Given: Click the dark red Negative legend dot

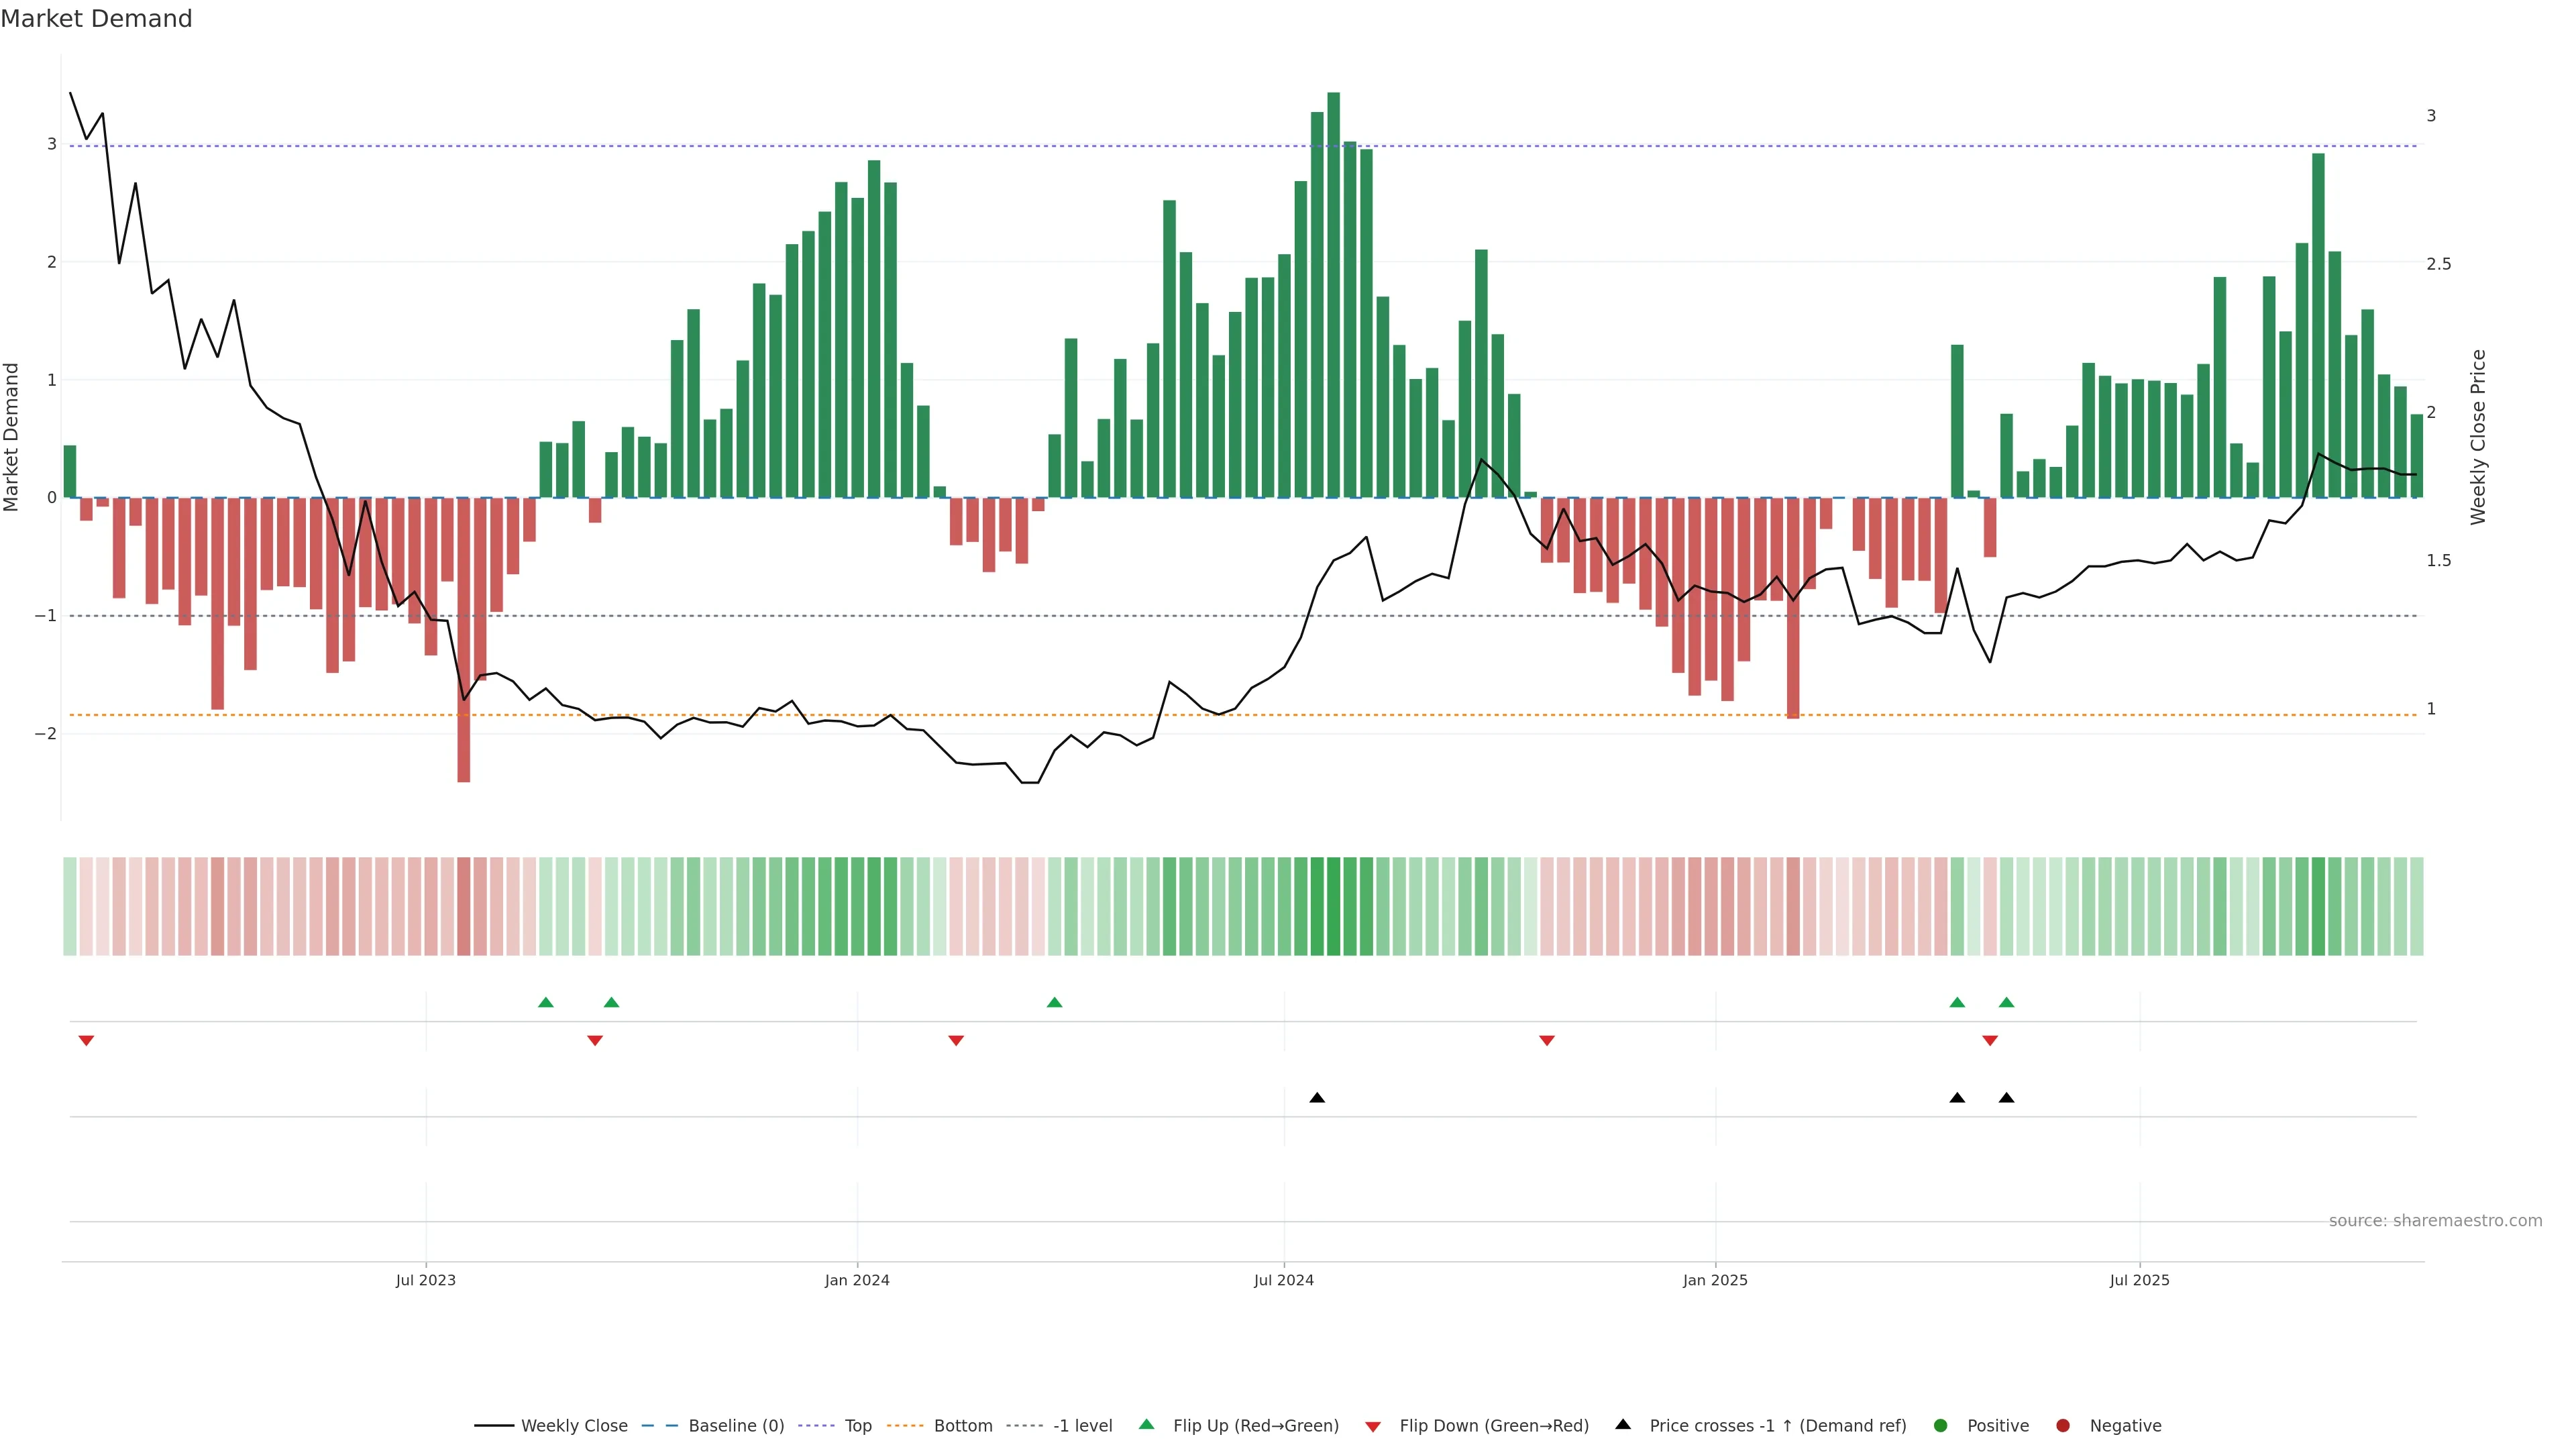Looking at the screenshot, I should coord(2062,1425).
